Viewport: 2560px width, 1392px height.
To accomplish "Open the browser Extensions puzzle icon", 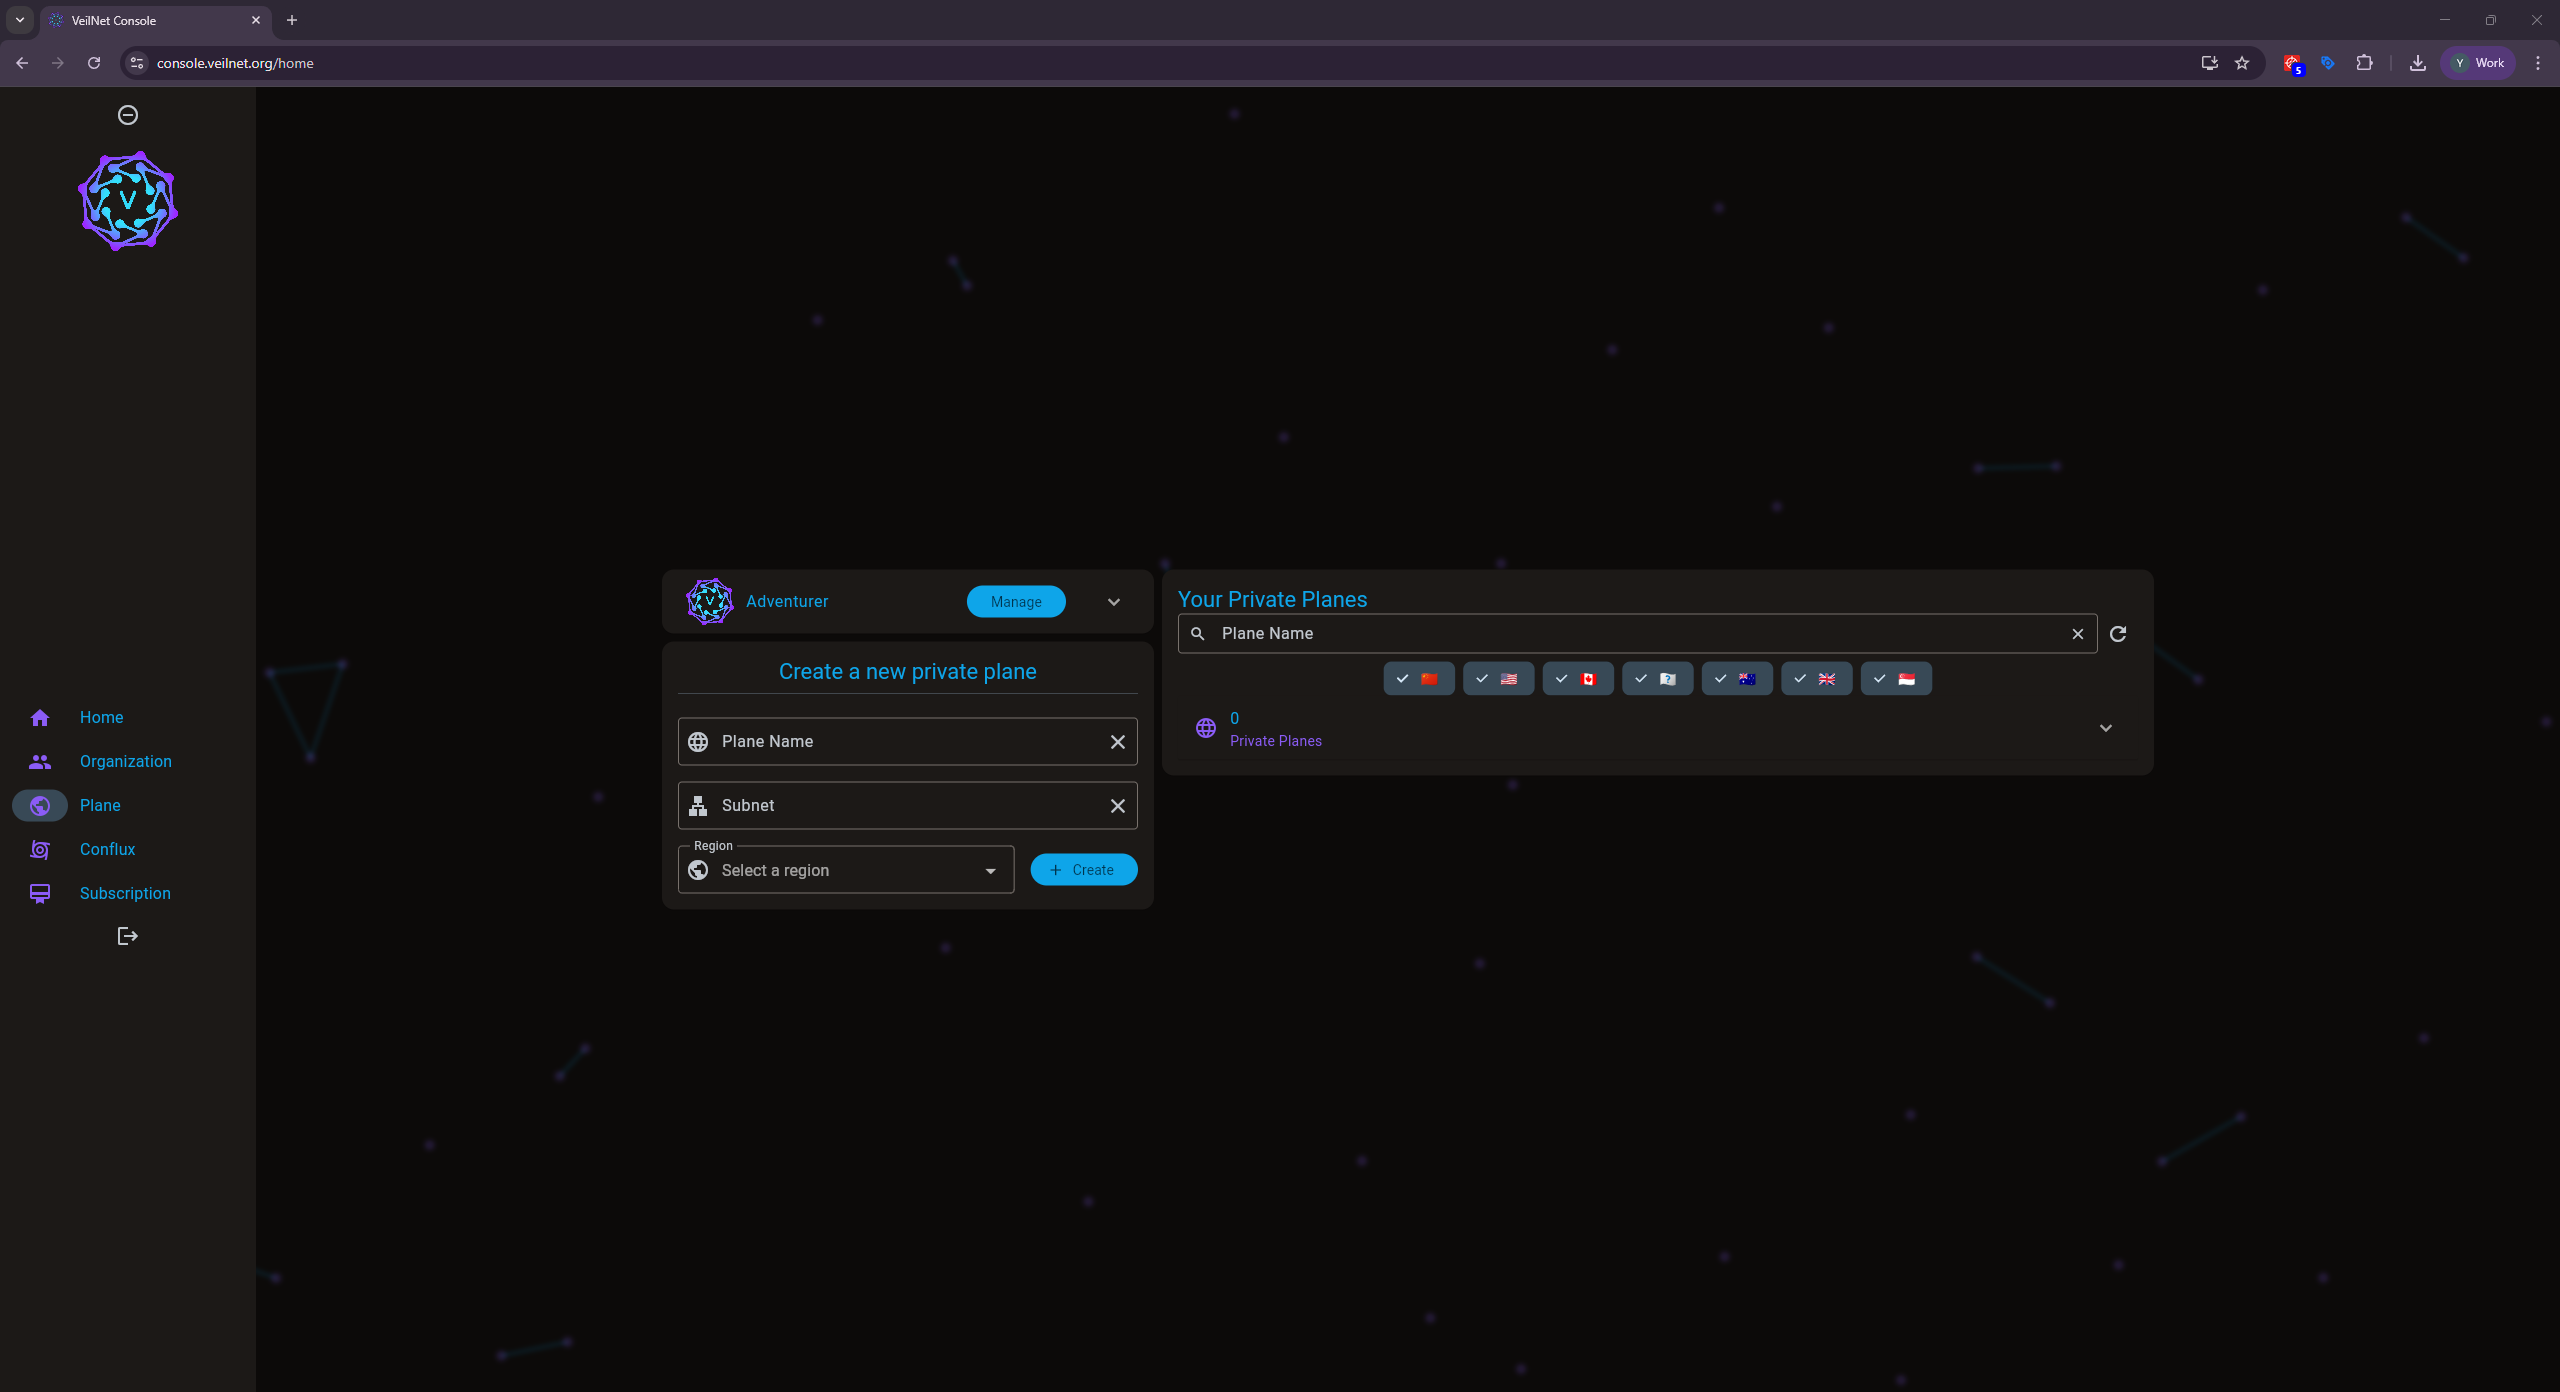I will [x=2364, y=63].
